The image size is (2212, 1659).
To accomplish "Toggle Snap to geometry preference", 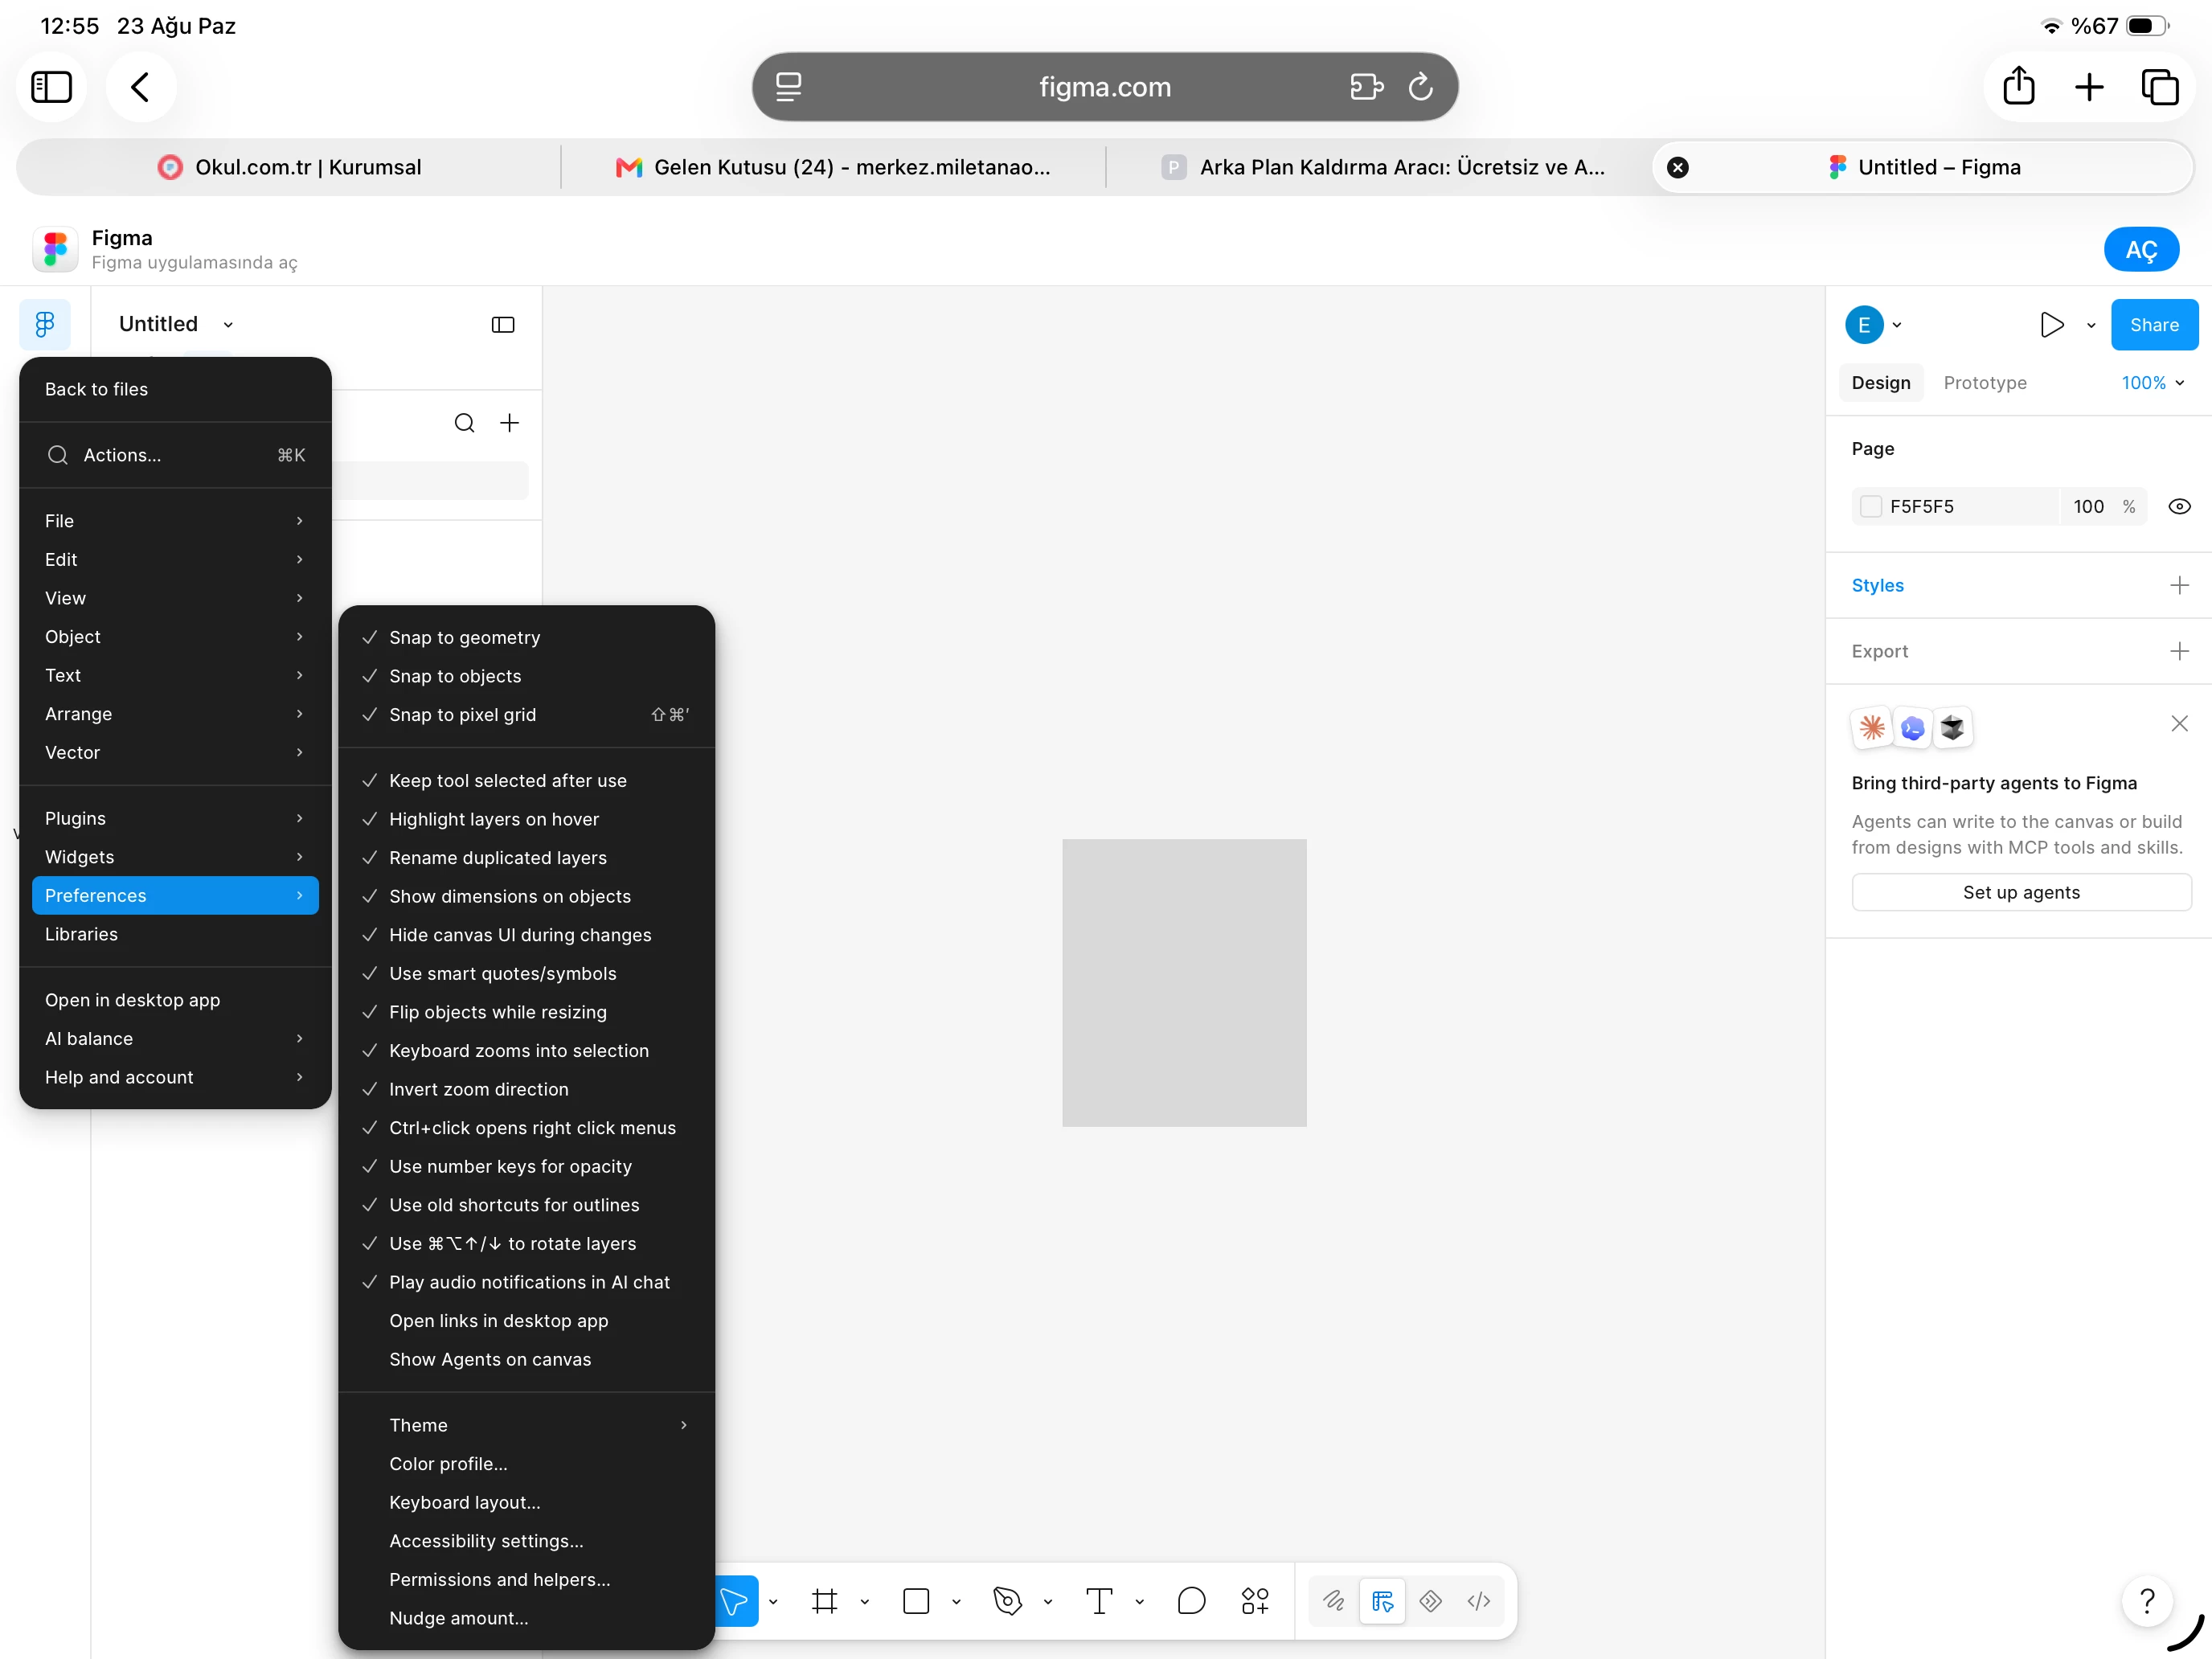I will tap(527, 638).
